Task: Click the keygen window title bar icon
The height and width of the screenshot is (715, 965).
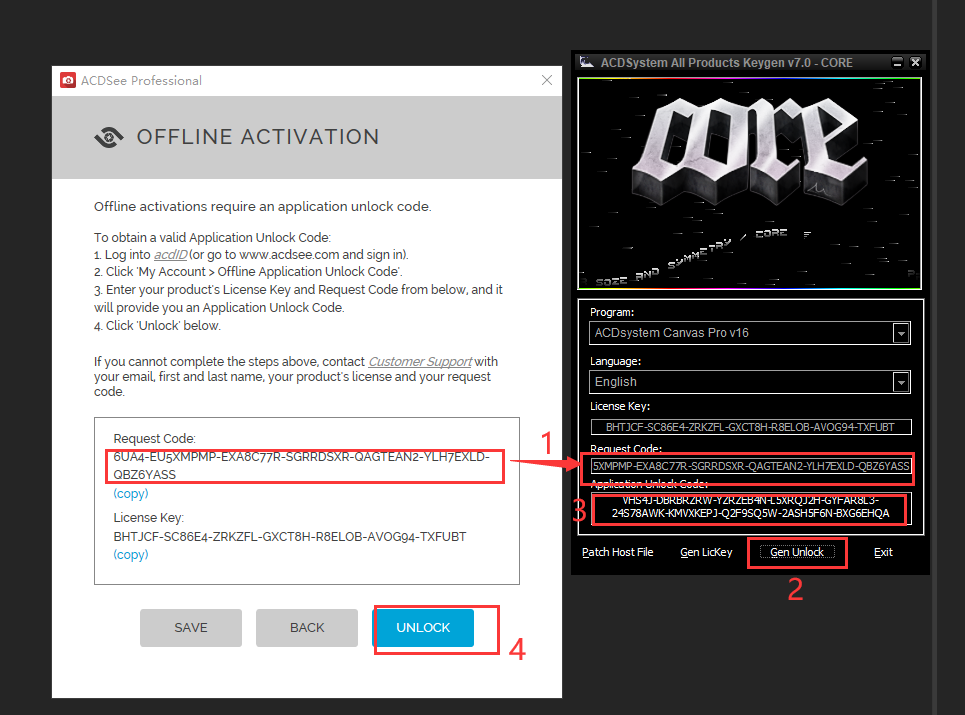Action: tap(587, 62)
